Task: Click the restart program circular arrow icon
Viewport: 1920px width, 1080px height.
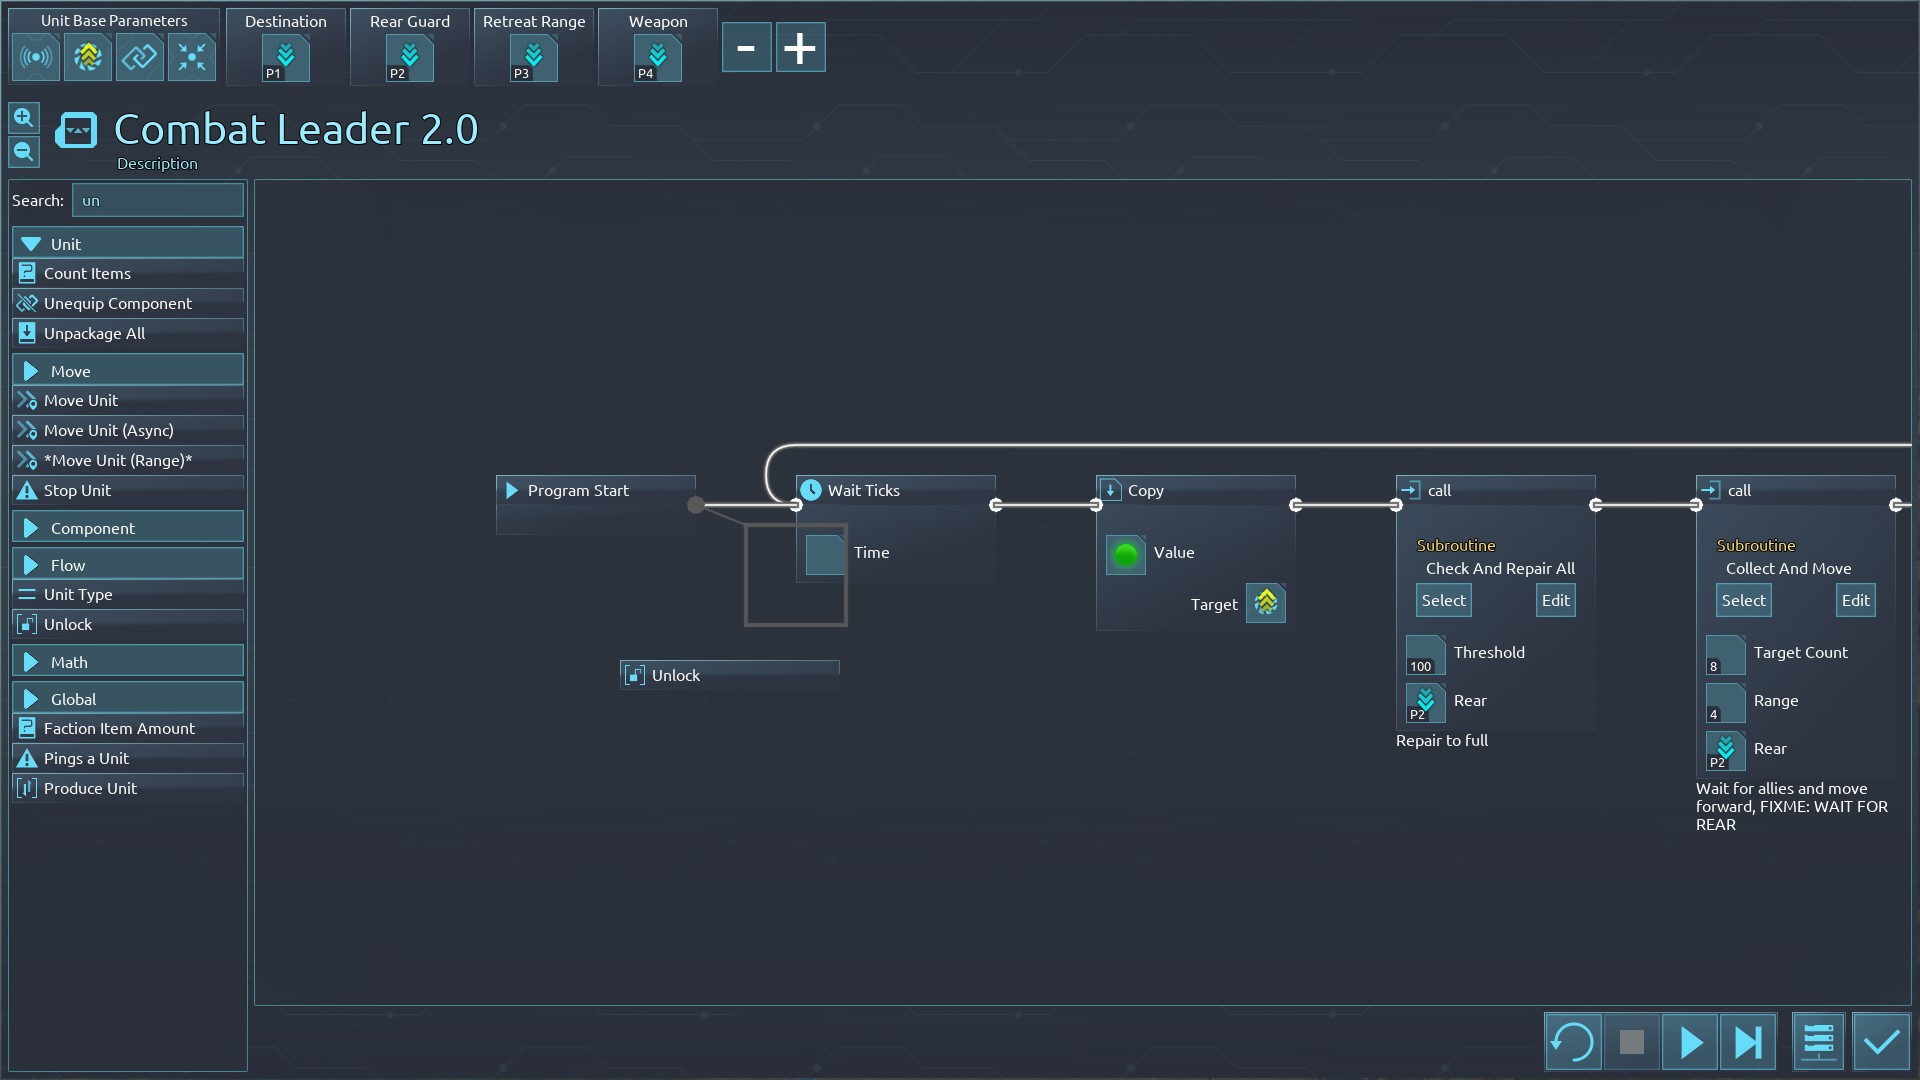Action: (x=1572, y=1042)
